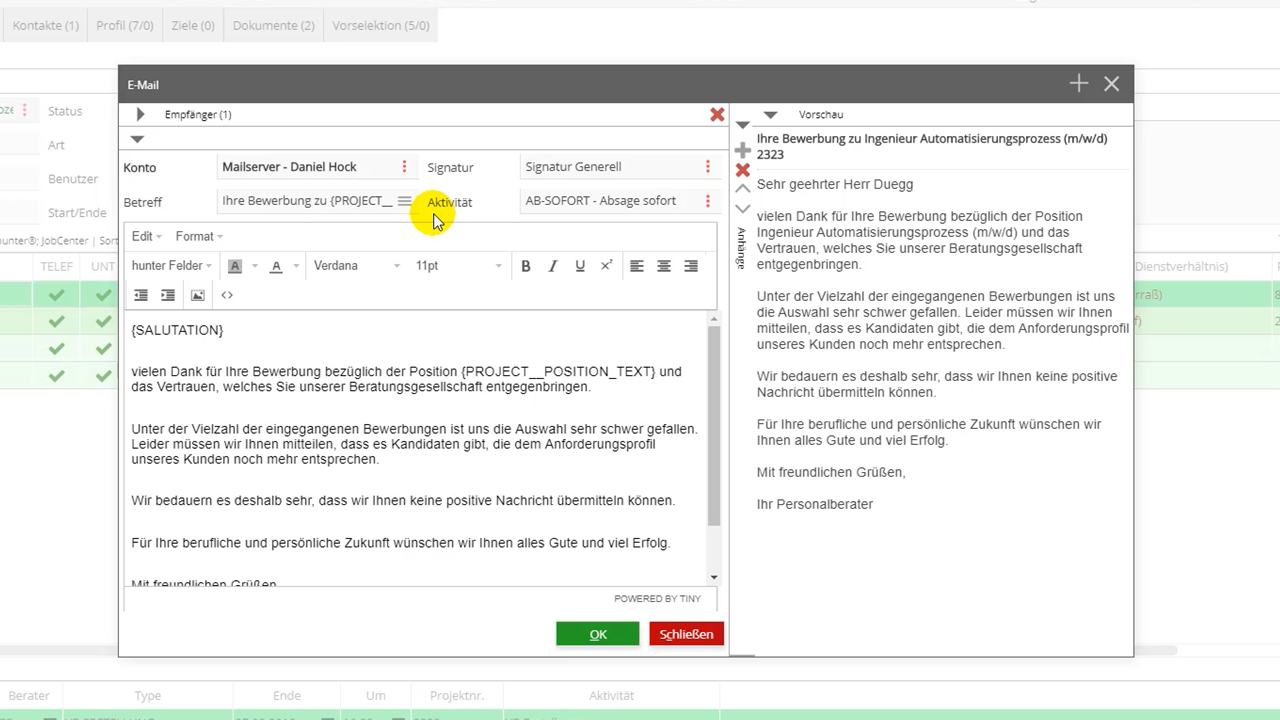Collapse the Vorschau preview panel
Image resolution: width=1280 pixels, height=720 pixels.
[770, 115]
